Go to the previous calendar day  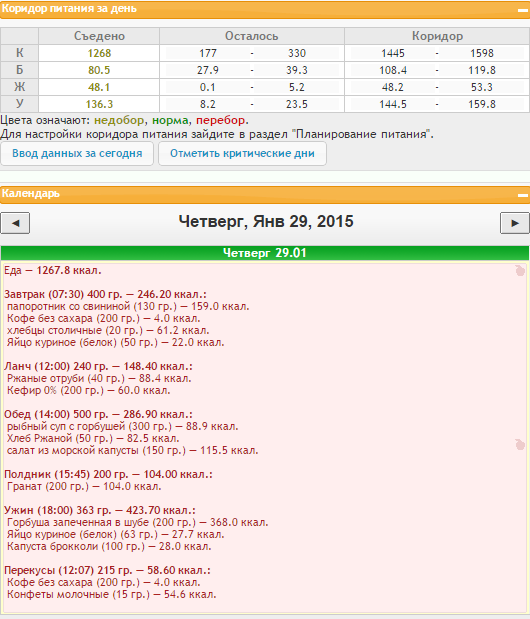pos(15,223)
